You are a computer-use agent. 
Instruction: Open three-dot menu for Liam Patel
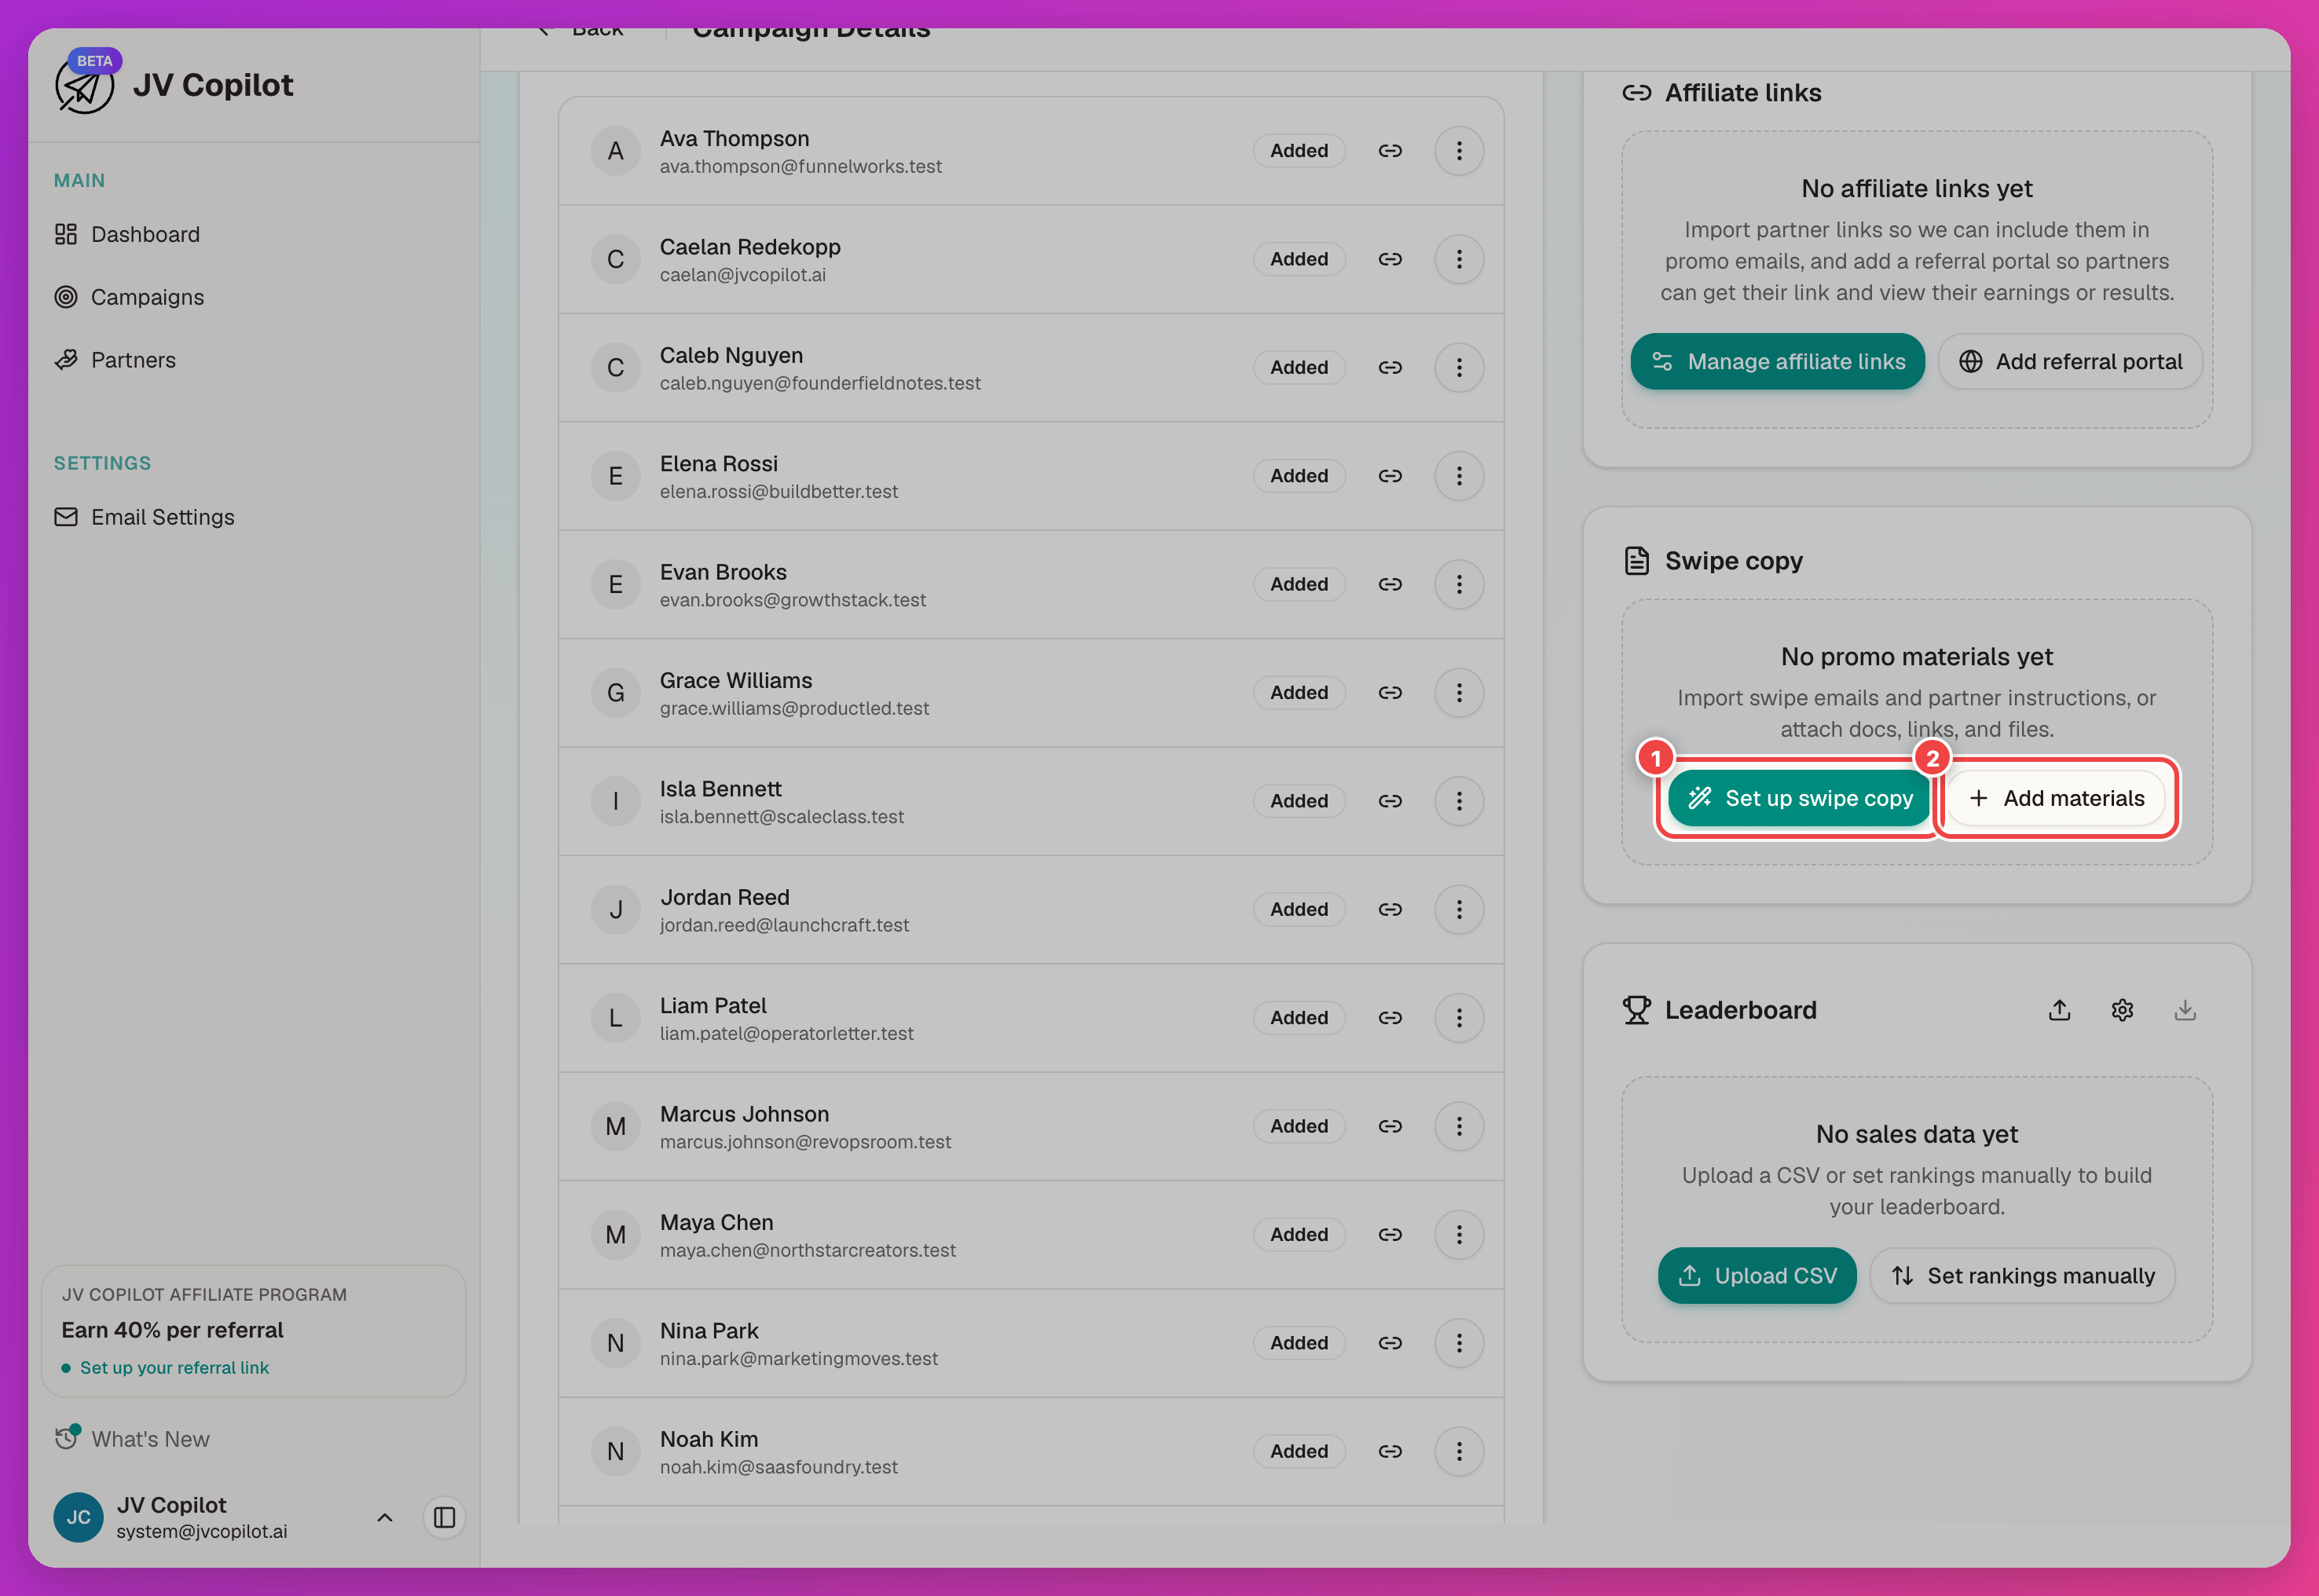[1459, 1018]
